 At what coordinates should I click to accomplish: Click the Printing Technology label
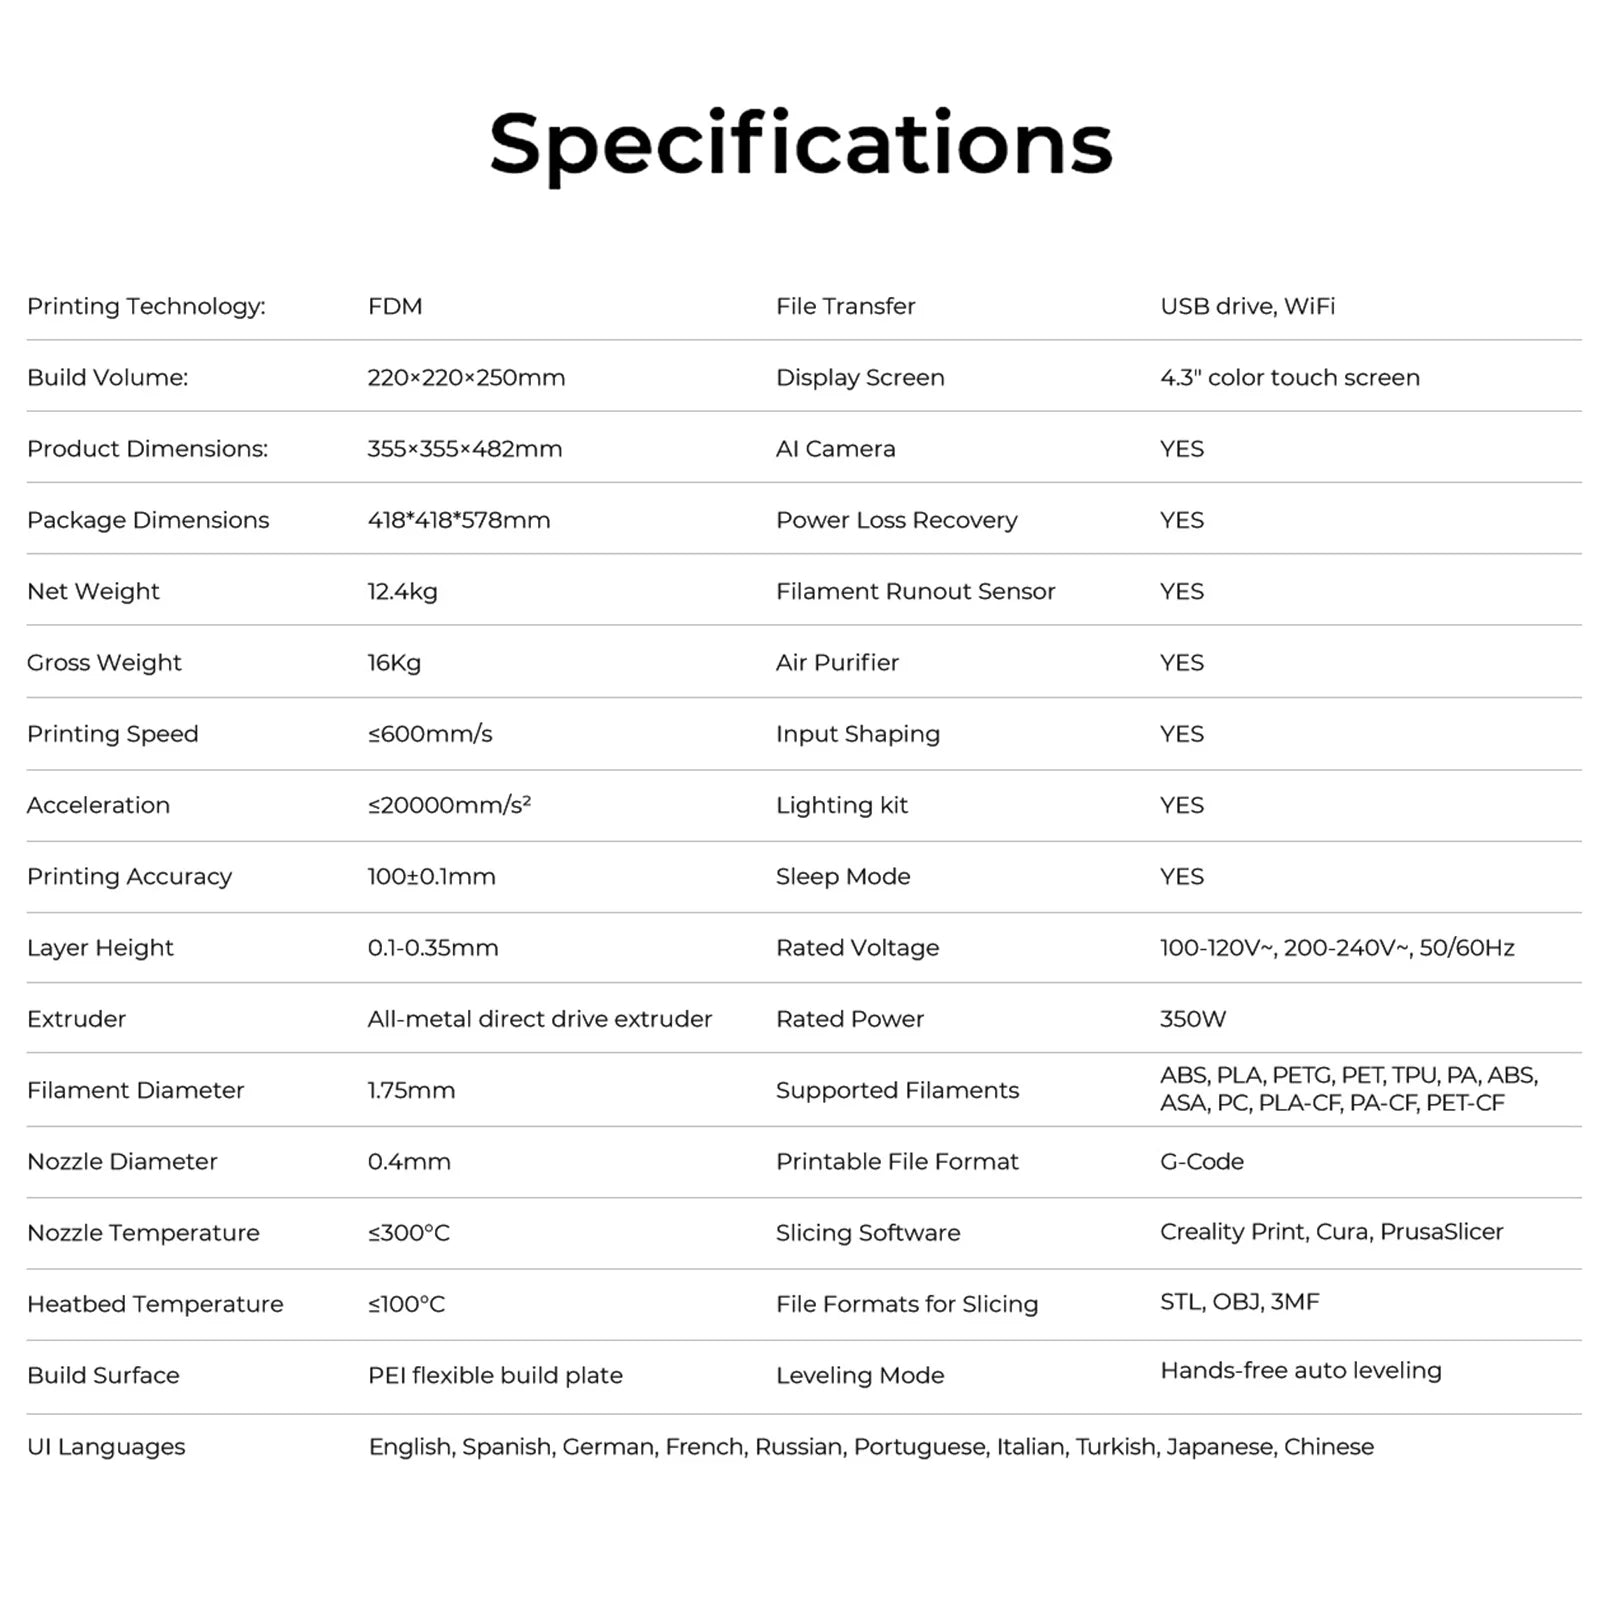tap(146, 307)
